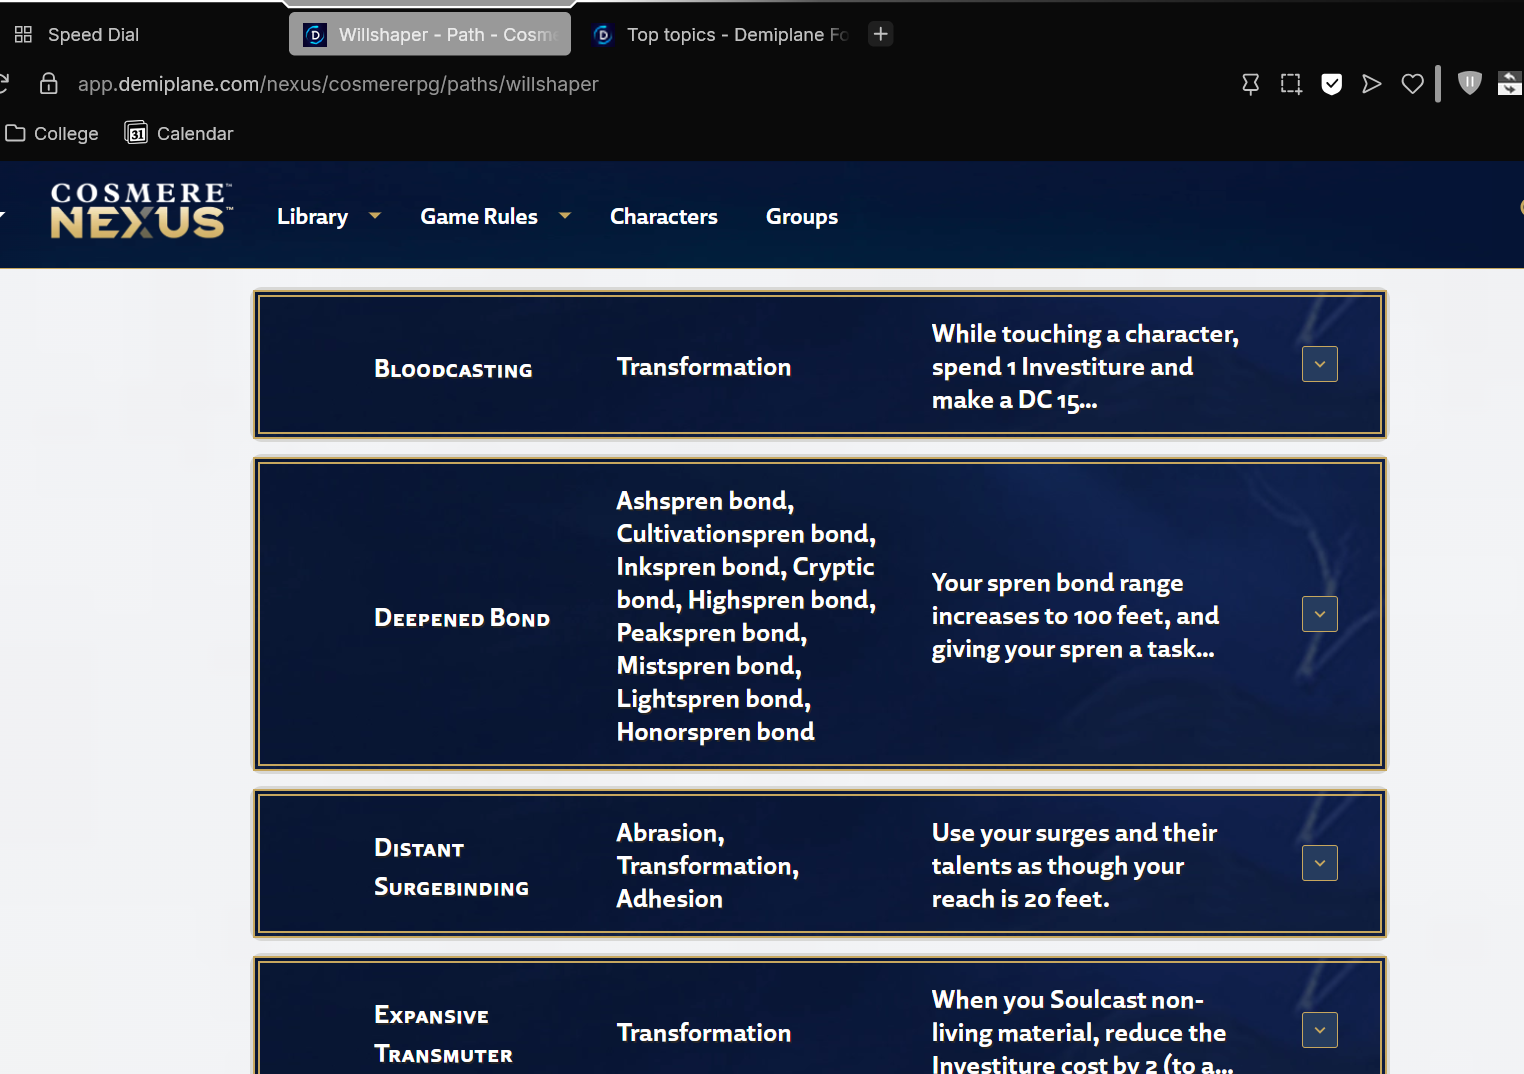
Task: Open the College bookmarks folder
Action: 52,134
